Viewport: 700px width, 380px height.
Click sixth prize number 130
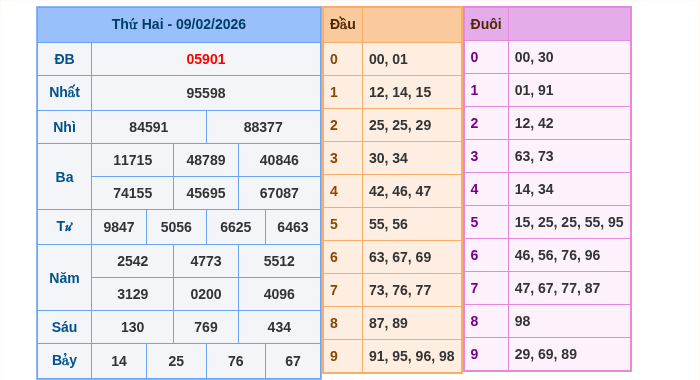pyautogui.click(x=133, y=327)
